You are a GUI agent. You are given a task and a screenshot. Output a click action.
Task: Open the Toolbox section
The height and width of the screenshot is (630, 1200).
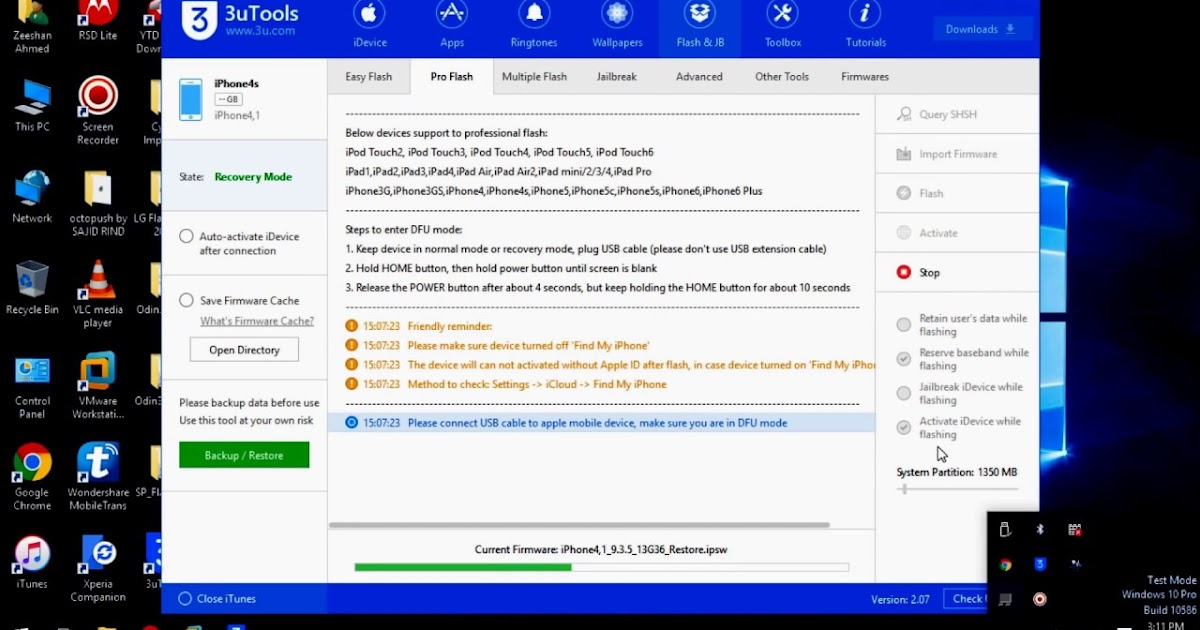[x=783, y=25]
